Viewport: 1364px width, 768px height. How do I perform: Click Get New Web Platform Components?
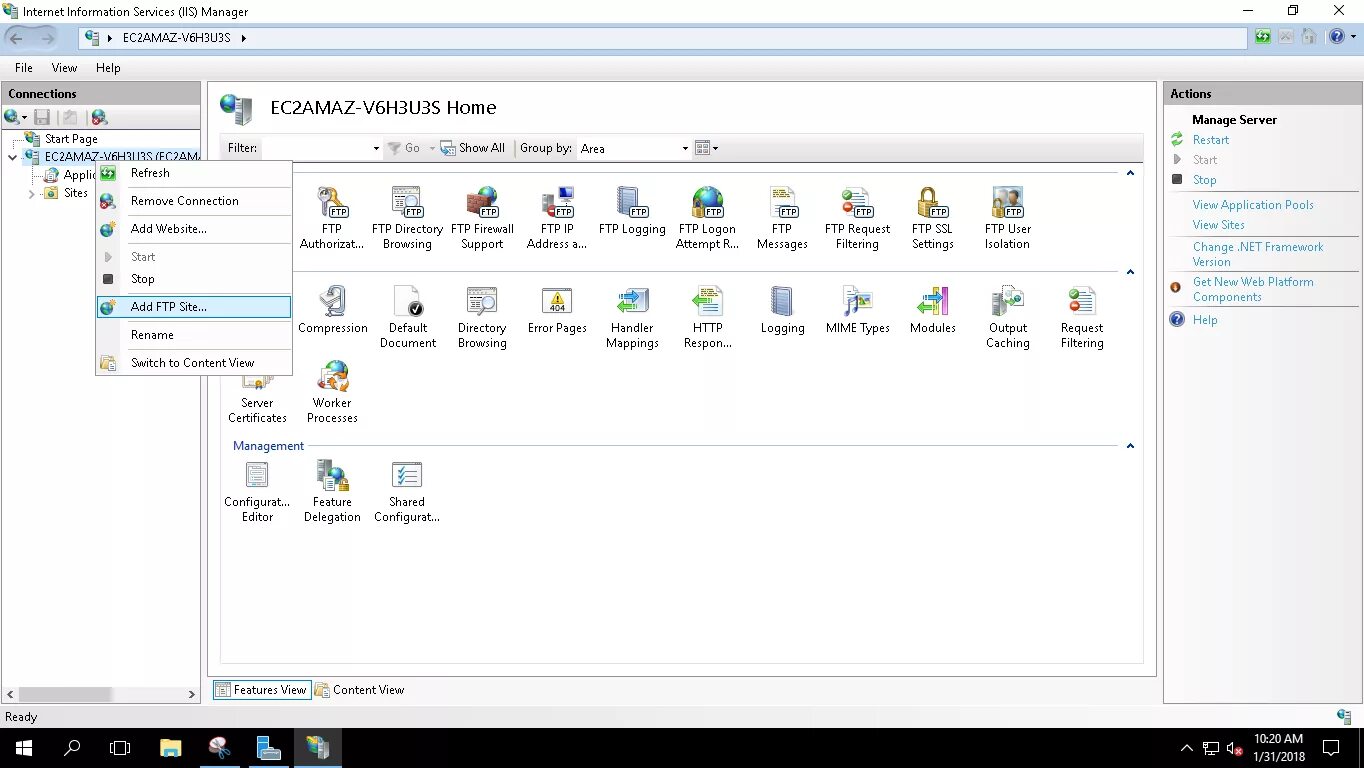coord(1253,289)
